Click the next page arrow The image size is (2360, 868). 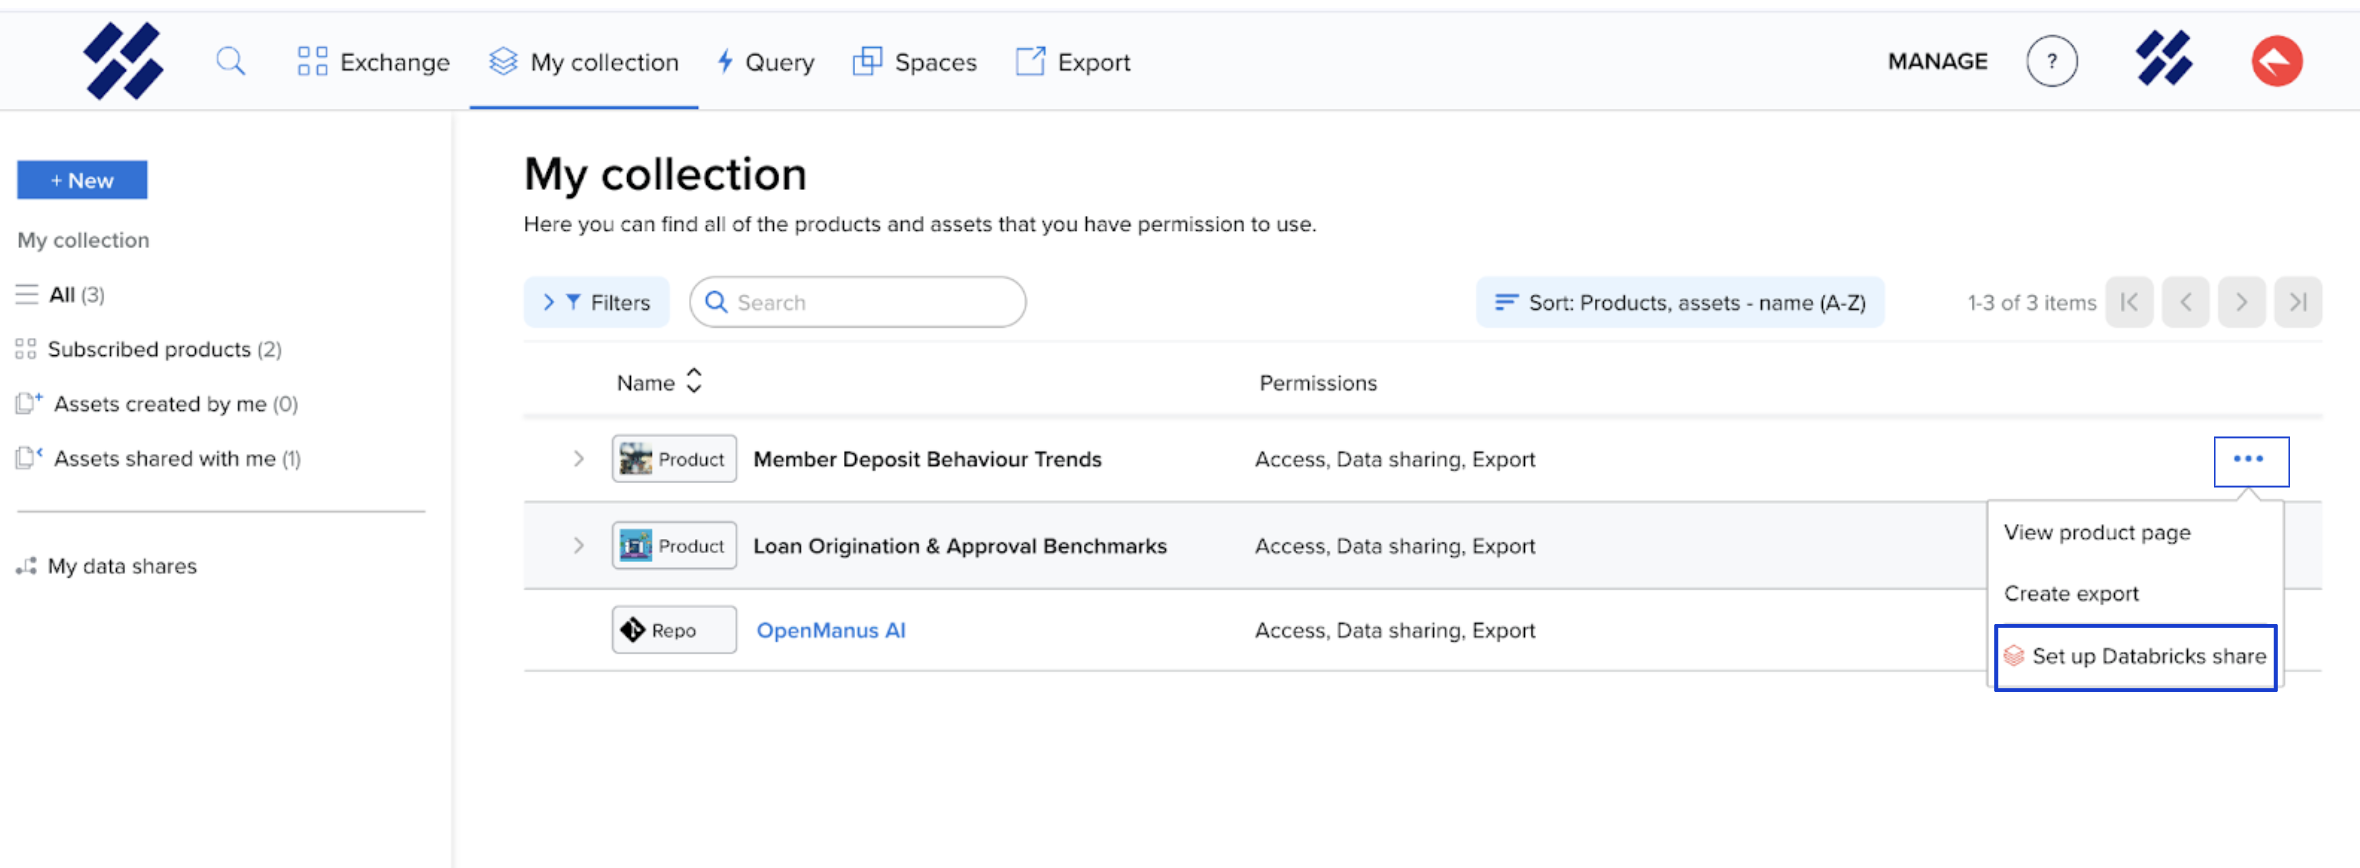2242,302
